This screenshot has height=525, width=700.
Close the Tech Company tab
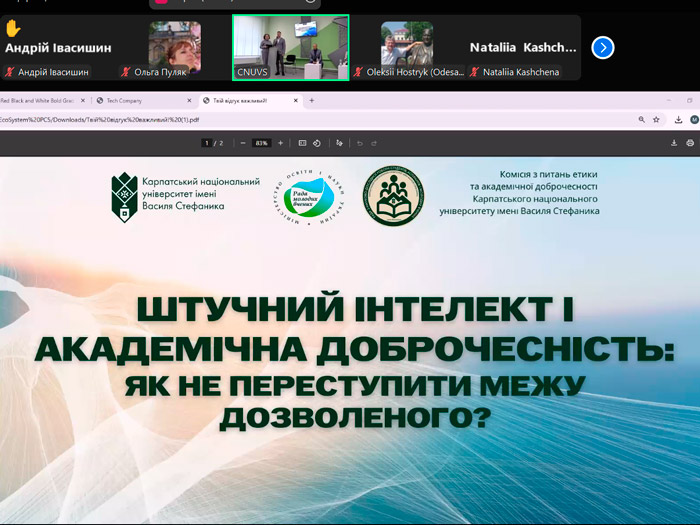click(x=189, y=101)
